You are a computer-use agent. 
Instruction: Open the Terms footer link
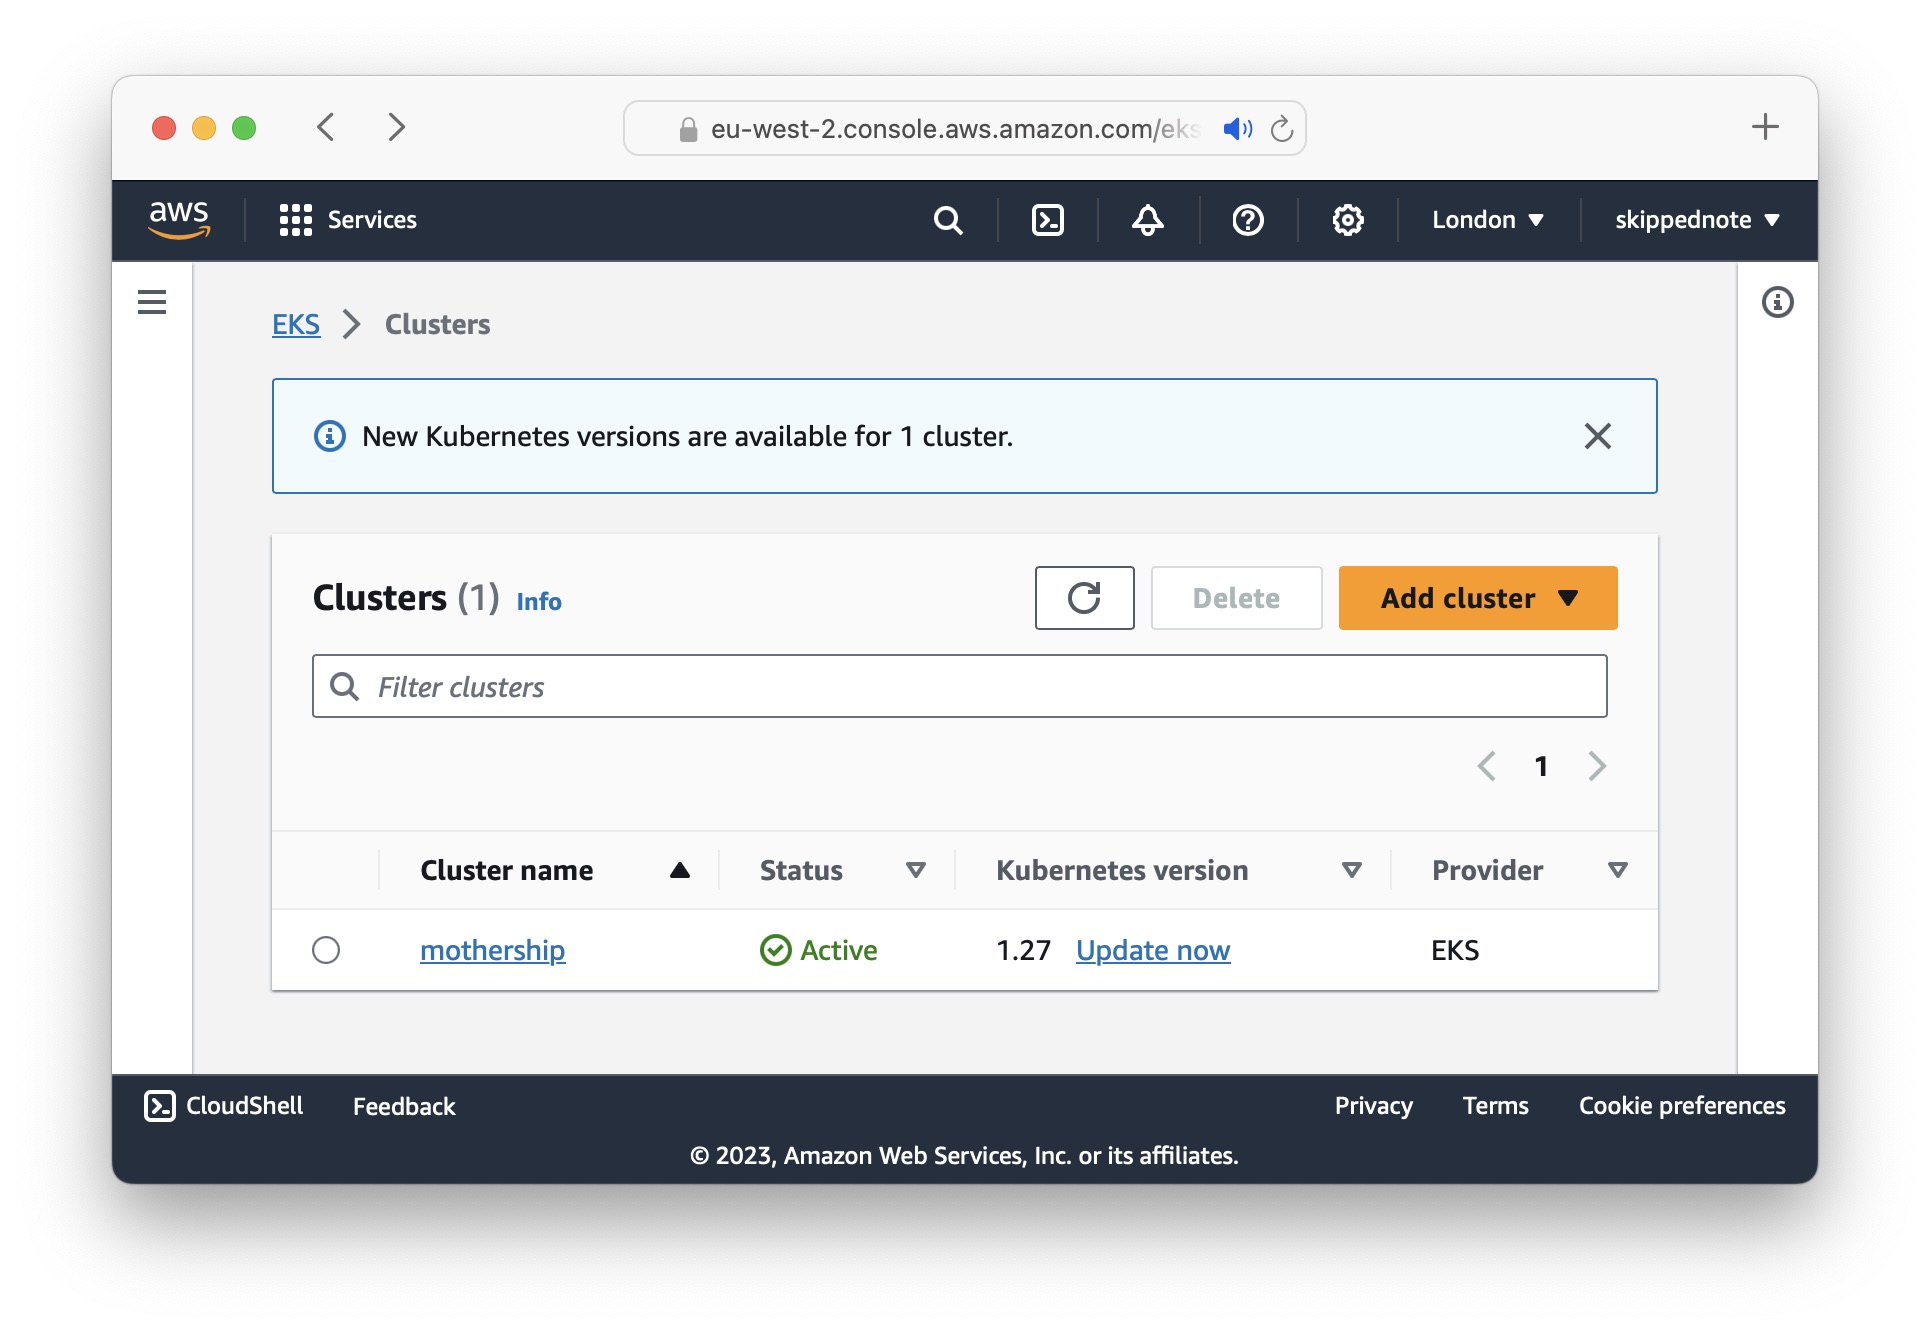pyautogui.click(x=1495, y=1106)
